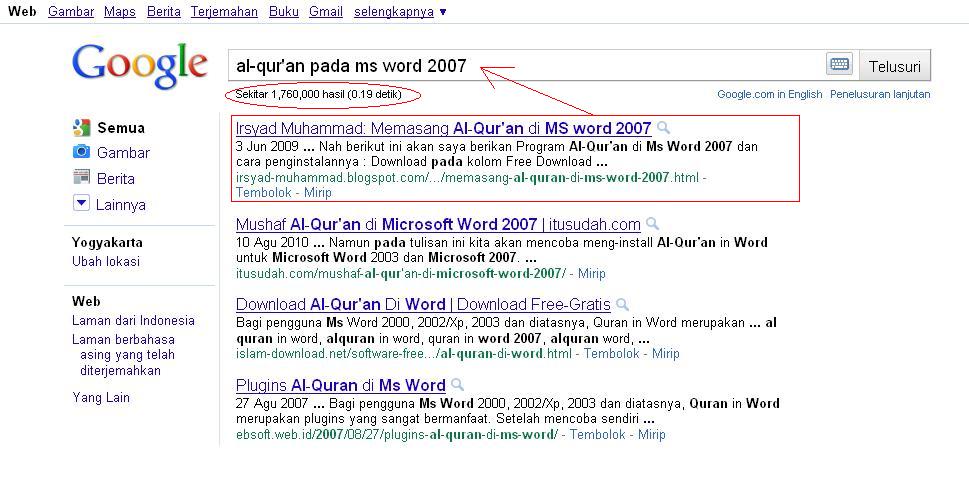The image size is (969, 480).
Task: Click Ubah lokasi under Yogyakarta
Action: (x=106, y=261)
